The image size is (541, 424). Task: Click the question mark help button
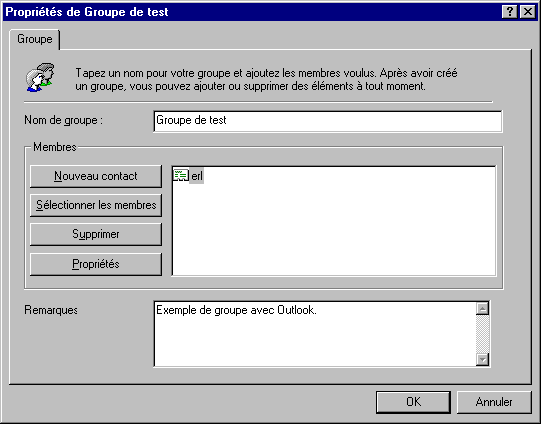(x=510, y=12)
